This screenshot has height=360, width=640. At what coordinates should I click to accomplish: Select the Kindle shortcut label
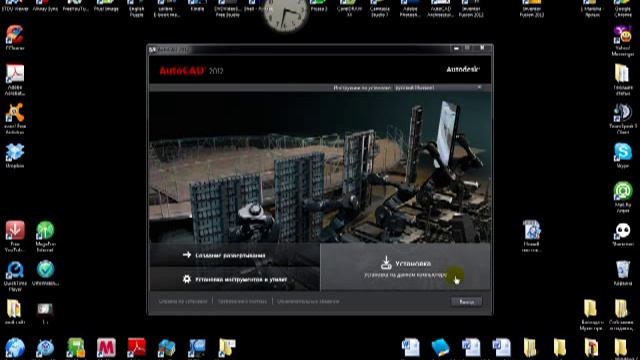click(x=197, y=9)
